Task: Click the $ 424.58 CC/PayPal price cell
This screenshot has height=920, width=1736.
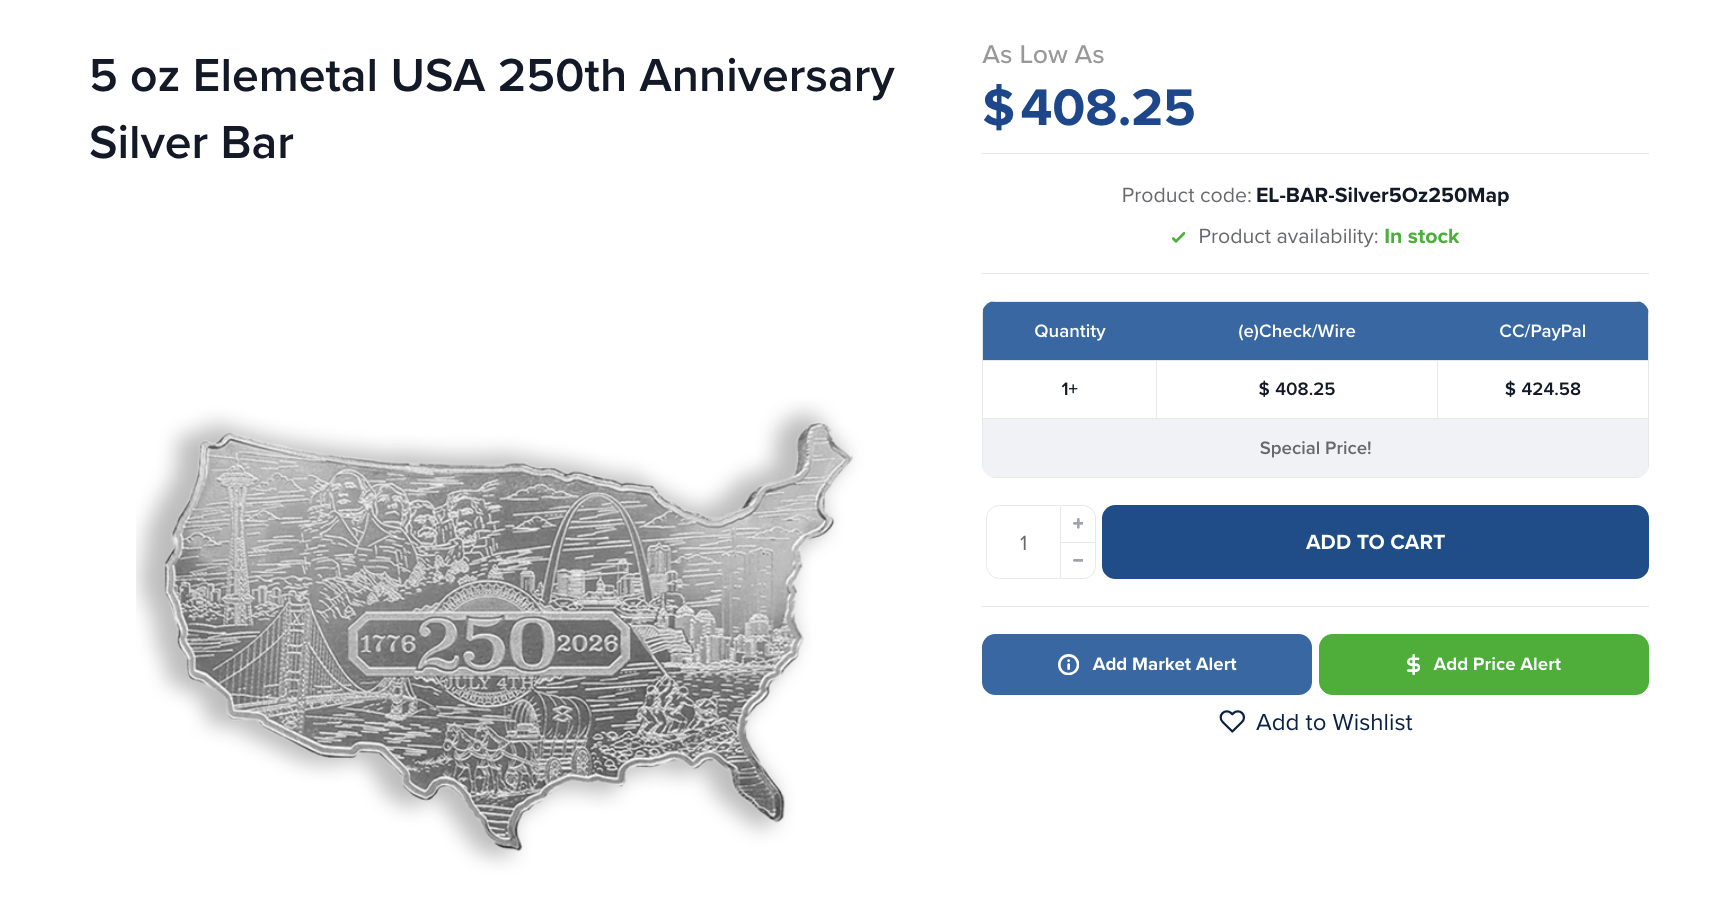Action: tap(1542, 389)
